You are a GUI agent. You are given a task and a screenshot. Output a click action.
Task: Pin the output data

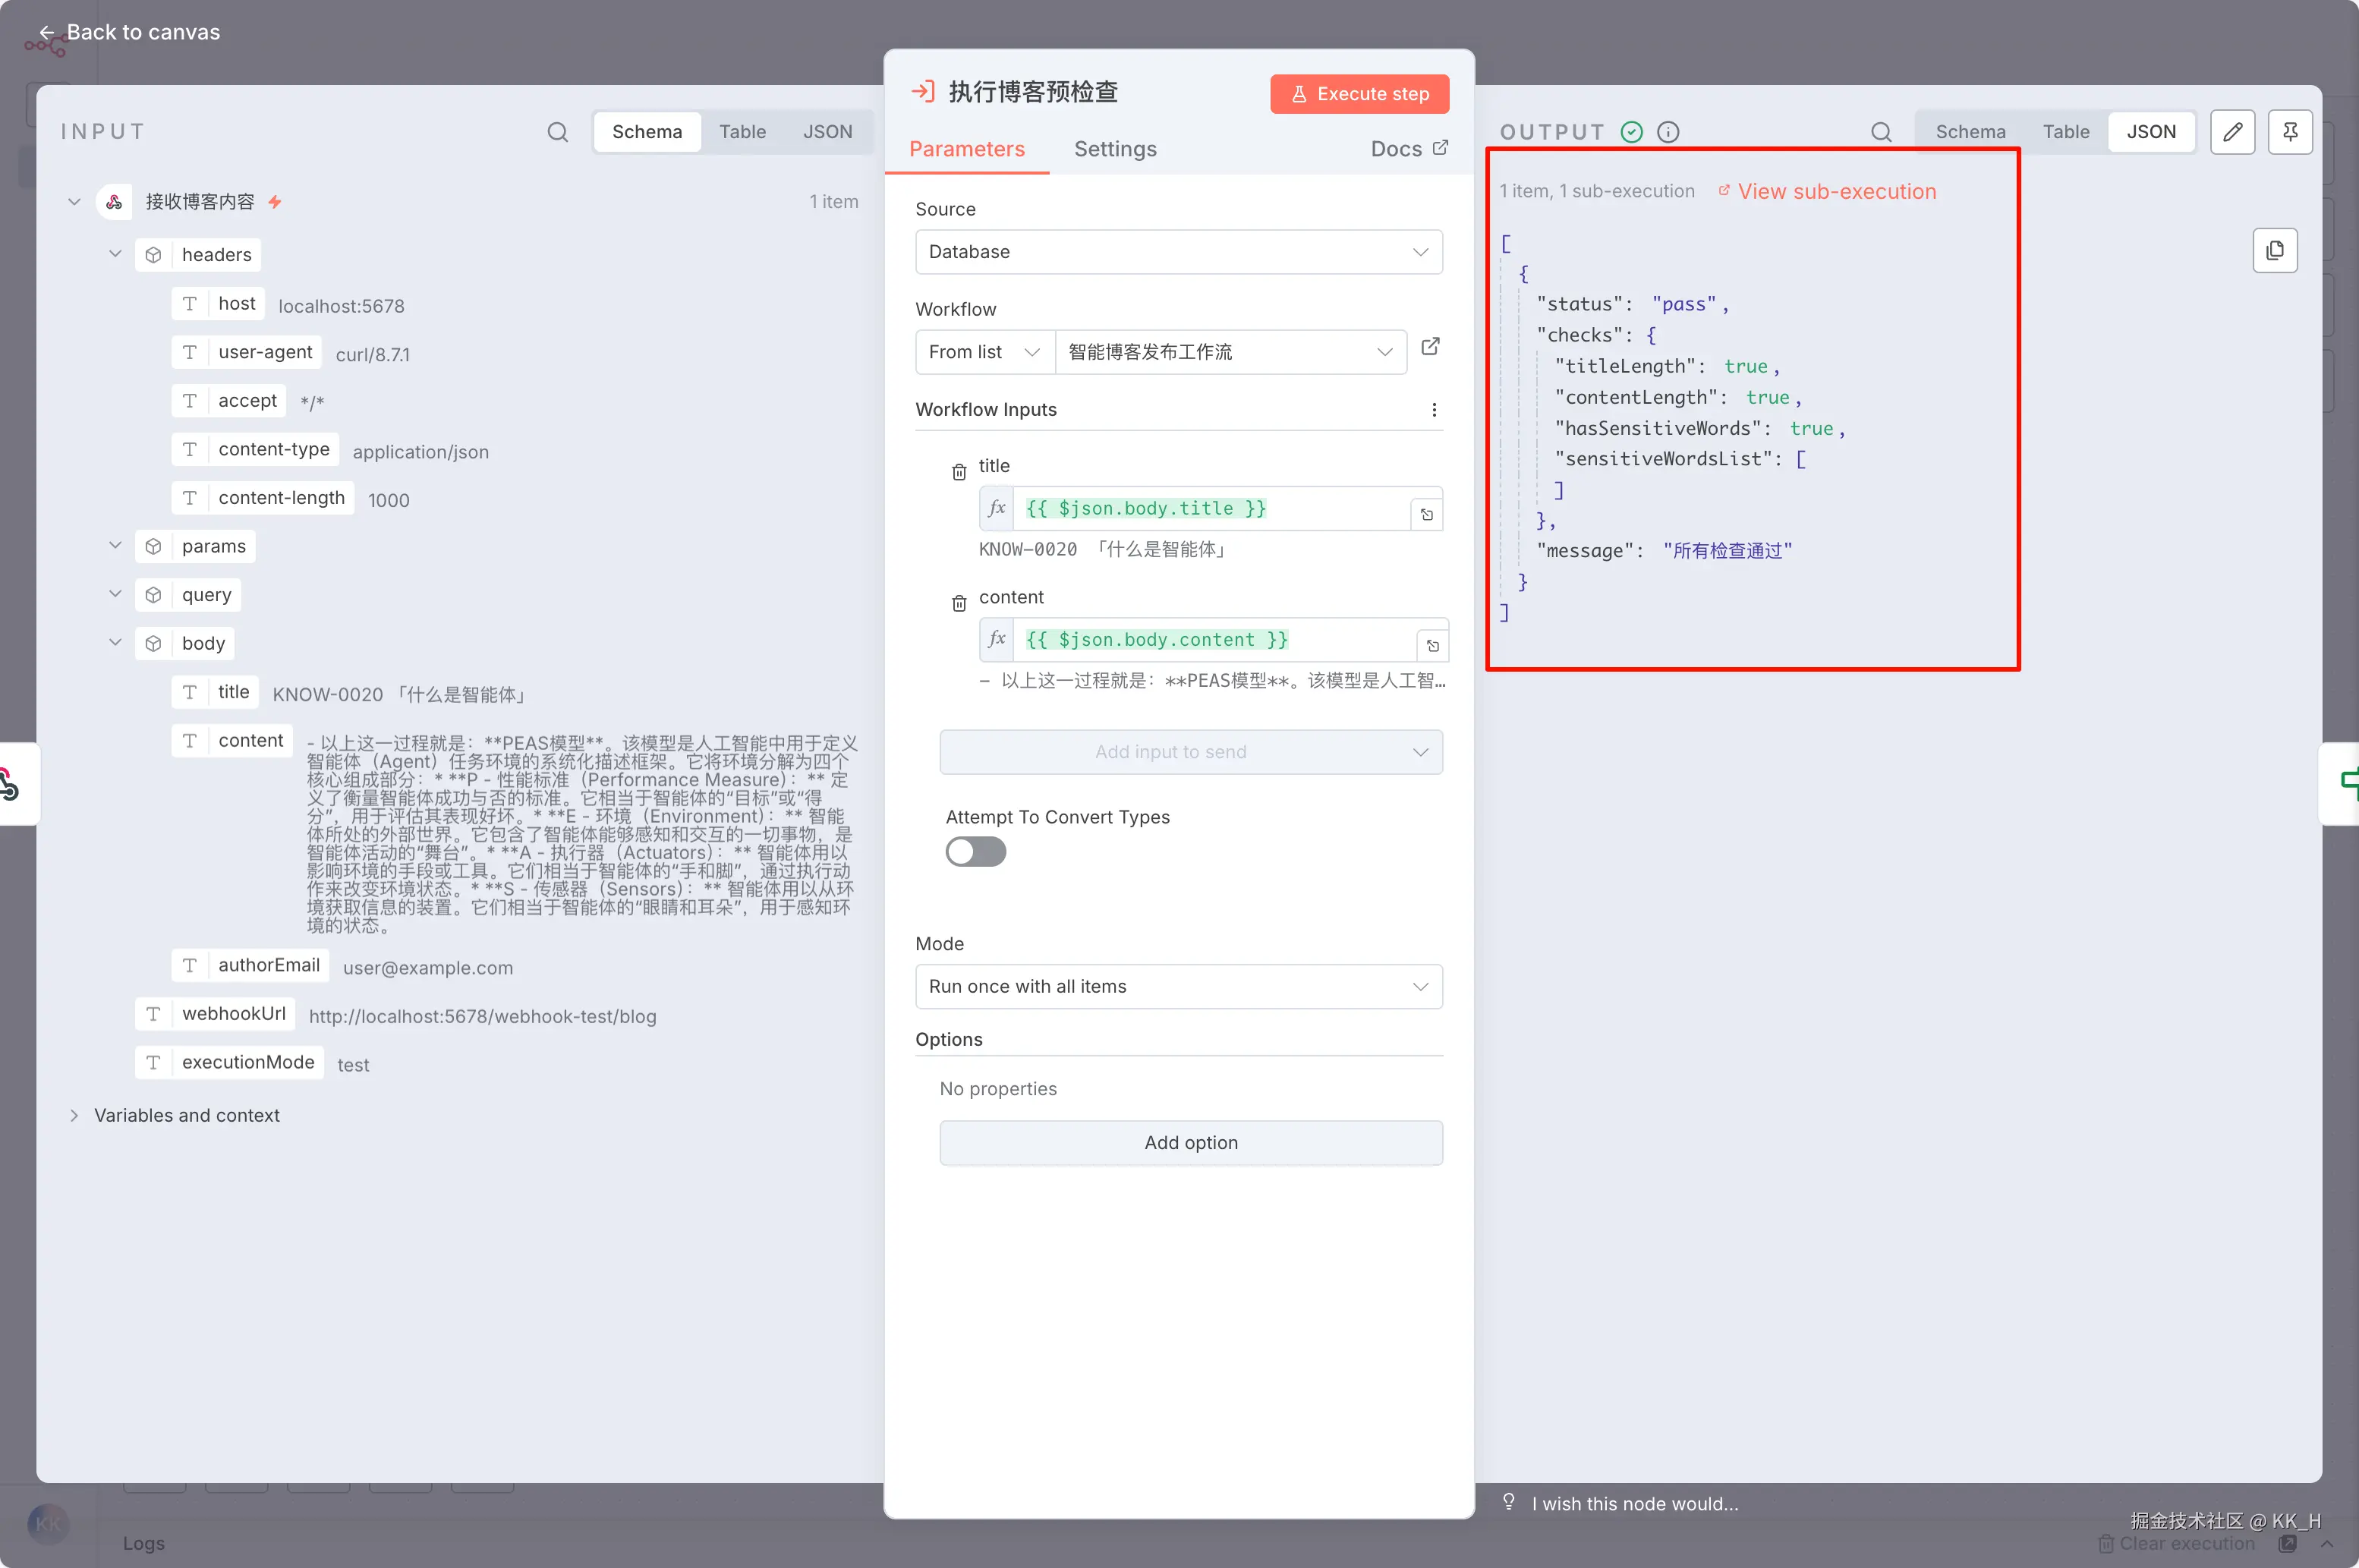coord(2289,132)
